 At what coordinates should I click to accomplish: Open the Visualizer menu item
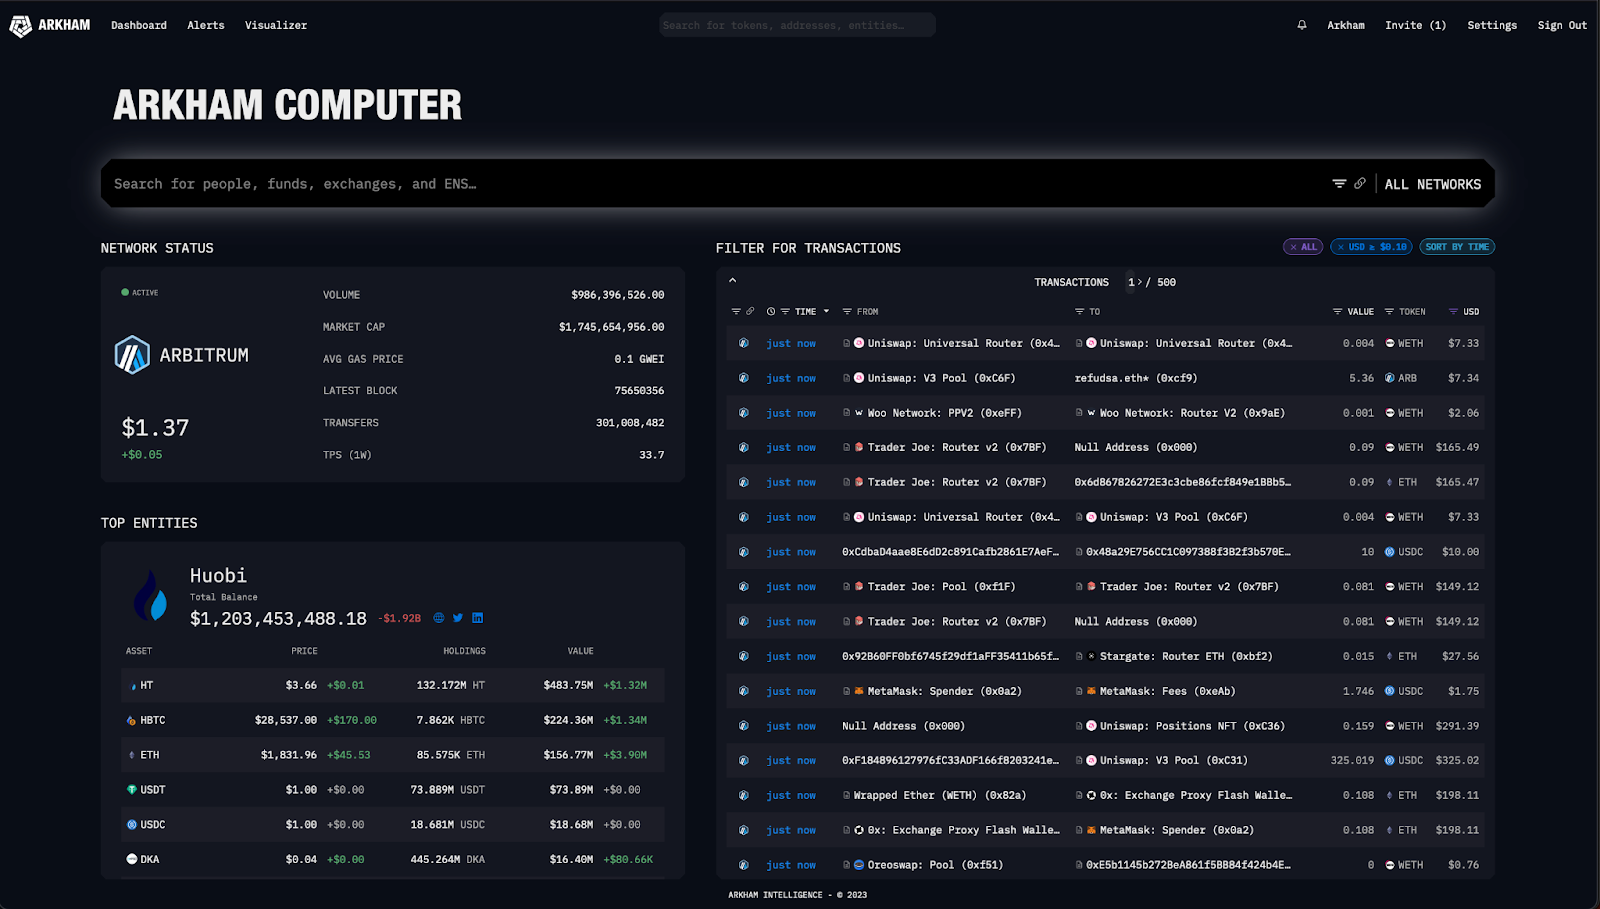276,25
